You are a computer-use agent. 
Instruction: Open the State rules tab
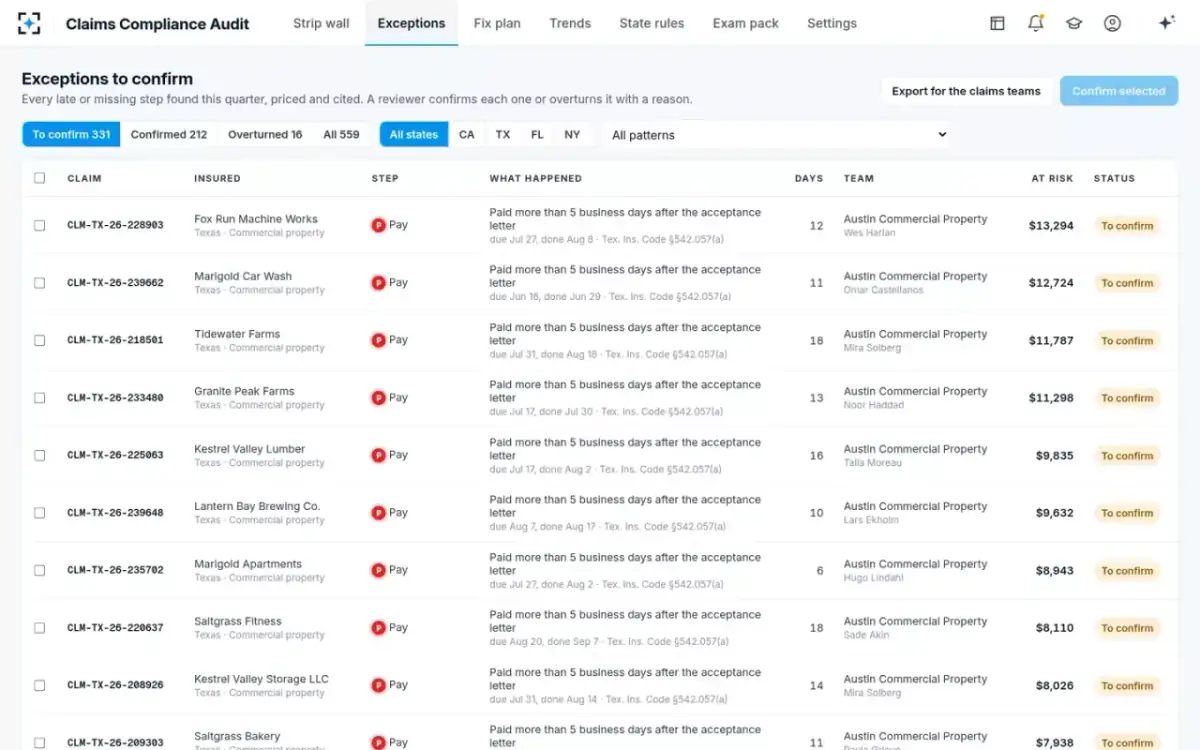[653, 23]
